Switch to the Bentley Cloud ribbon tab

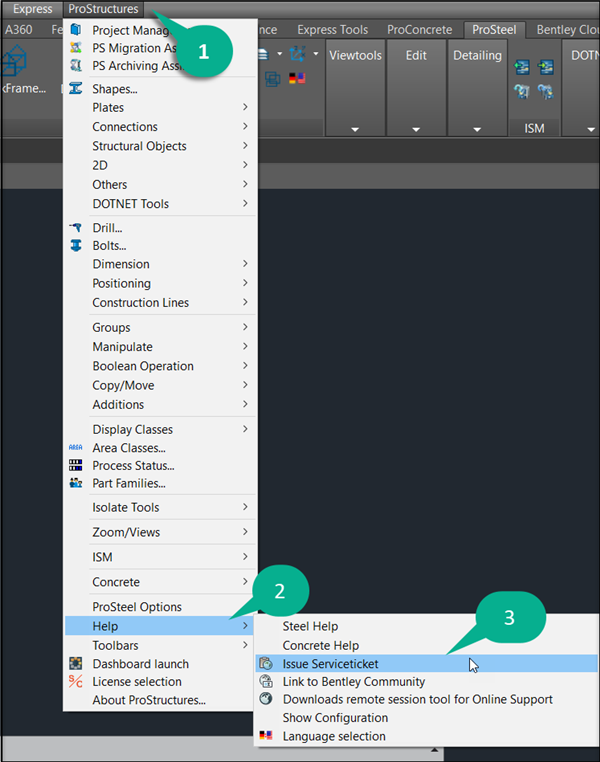[566, 30]
